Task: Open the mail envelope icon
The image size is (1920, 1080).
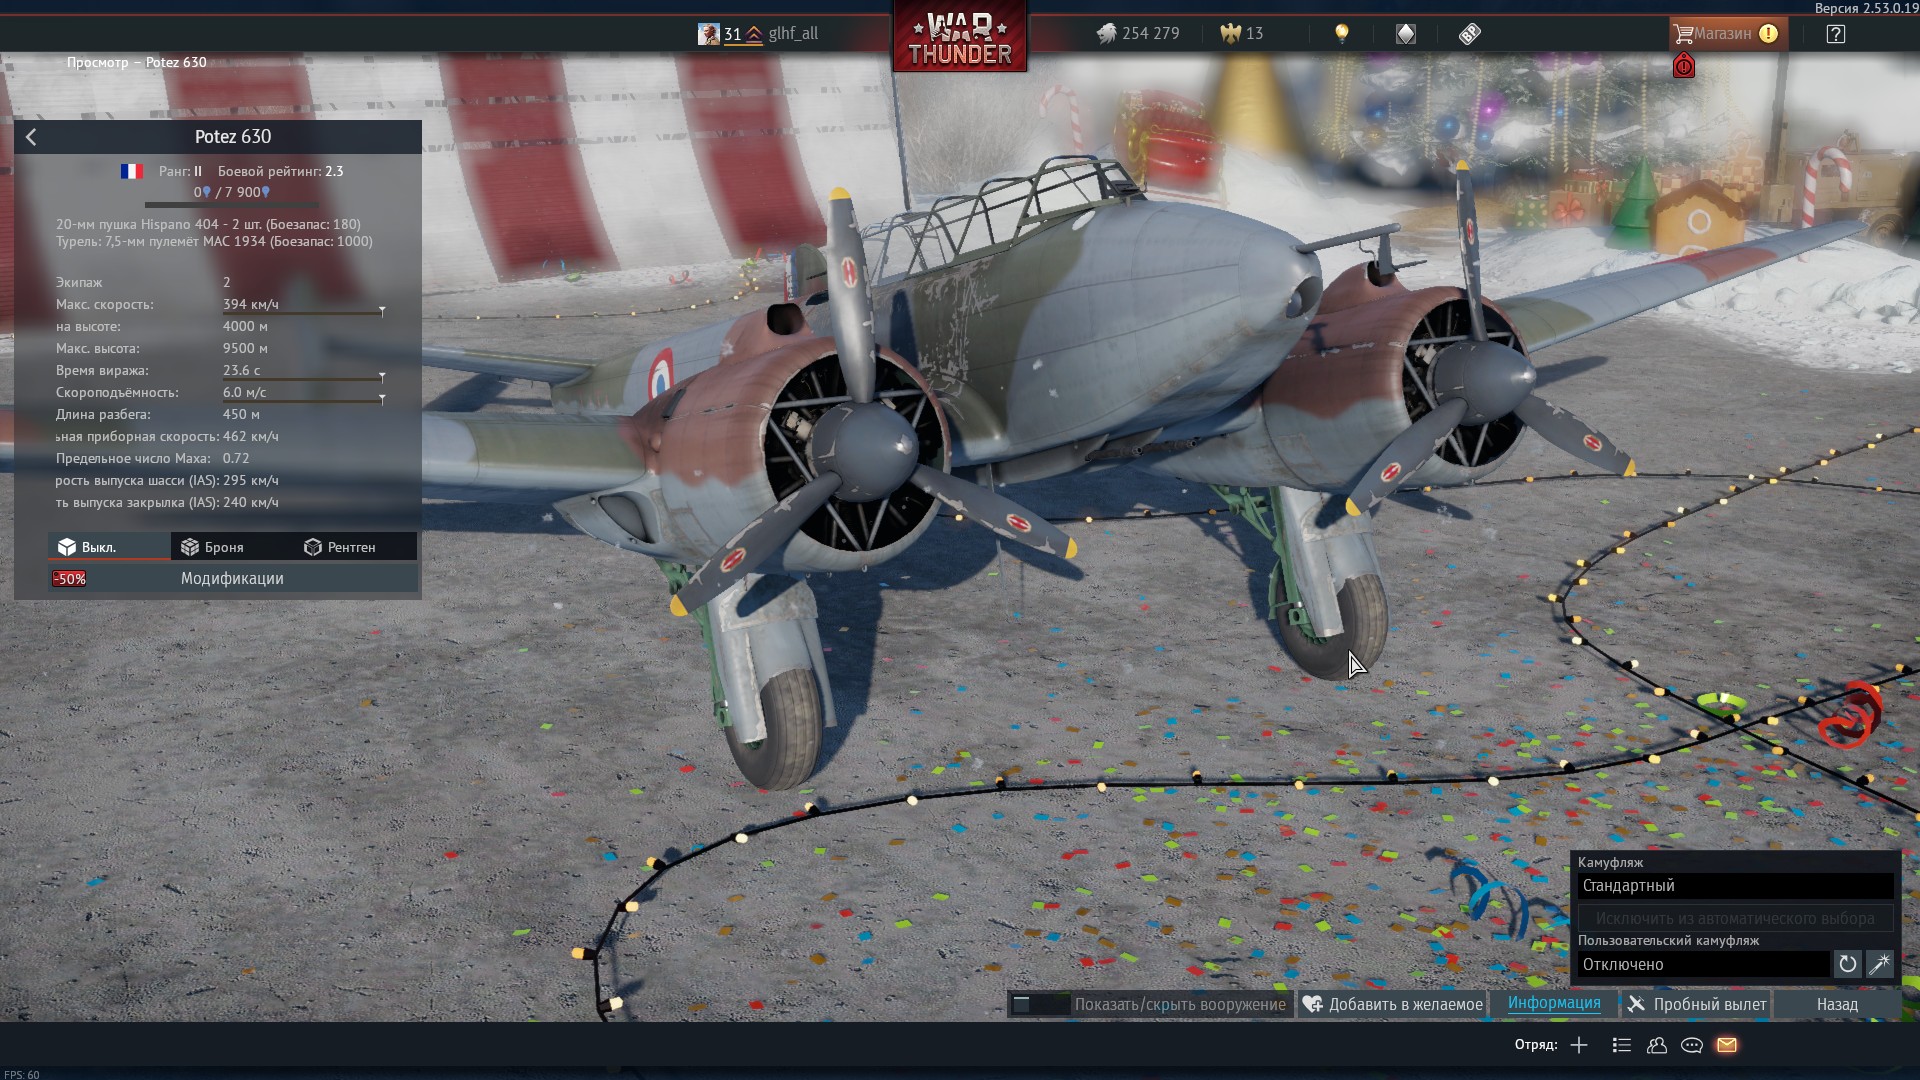Action: click(x=1727, y=1045)
